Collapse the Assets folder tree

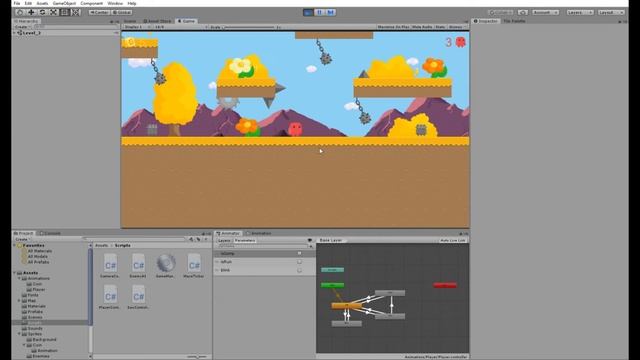point(15,273)
